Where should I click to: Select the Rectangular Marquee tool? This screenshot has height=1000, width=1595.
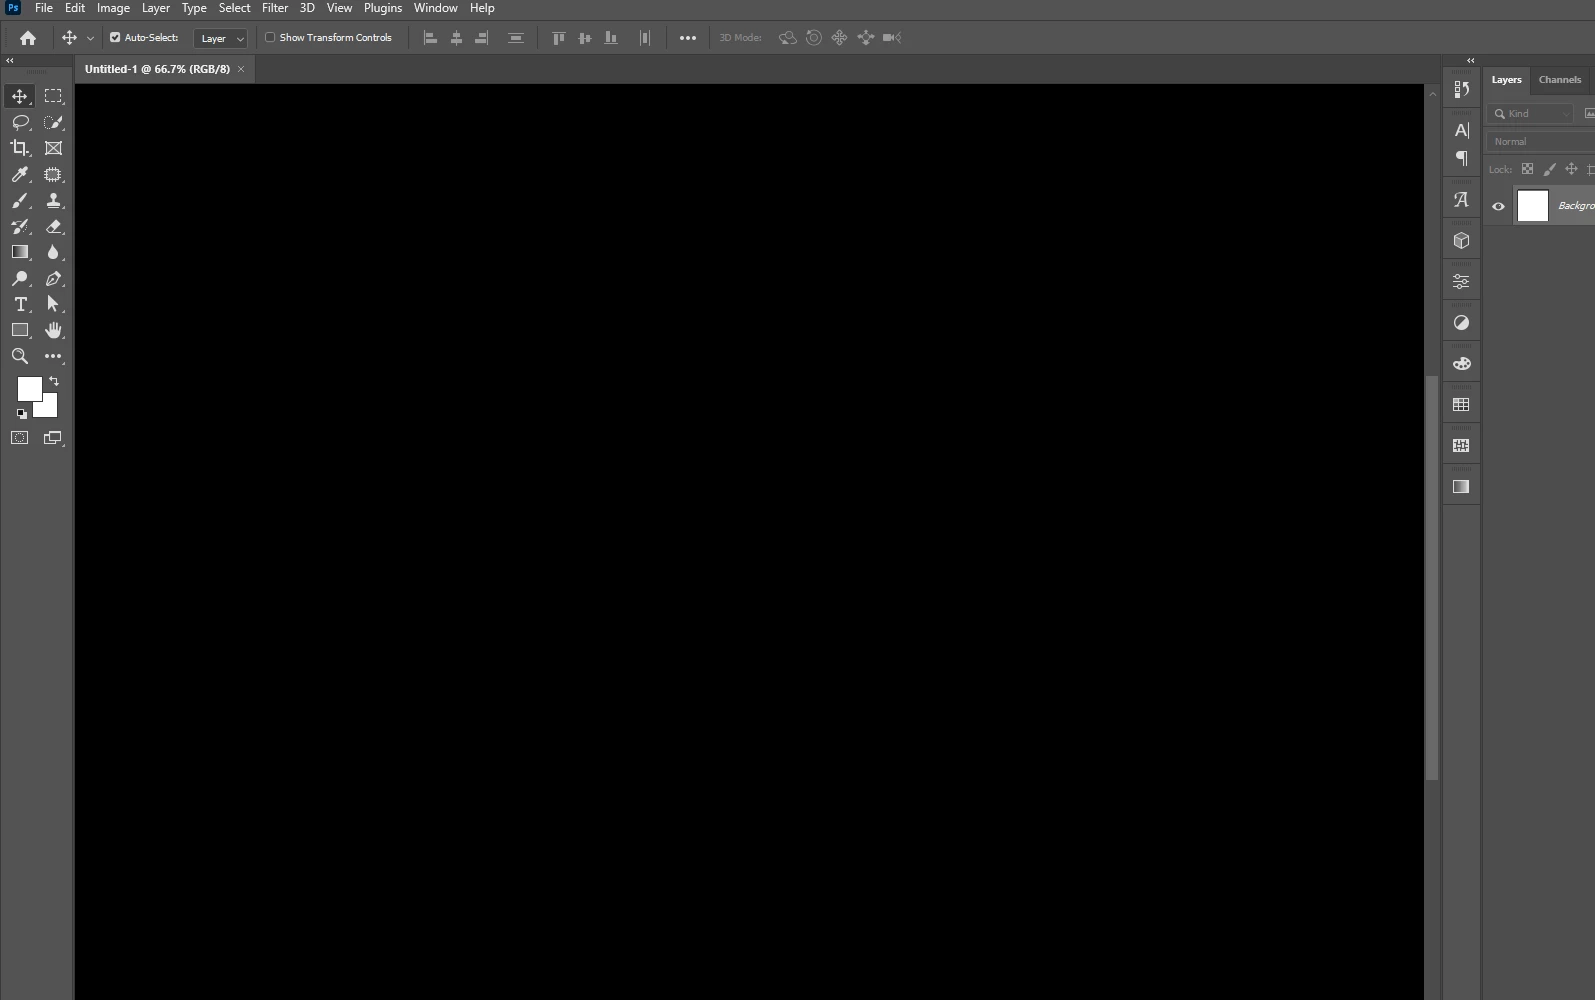54,96
